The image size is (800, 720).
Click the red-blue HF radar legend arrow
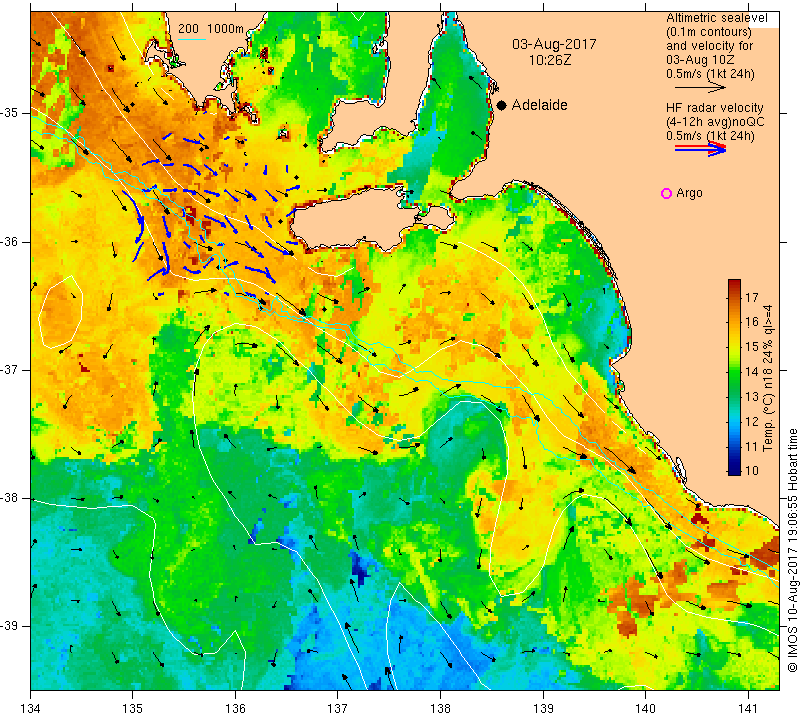[x=700, y=149]
